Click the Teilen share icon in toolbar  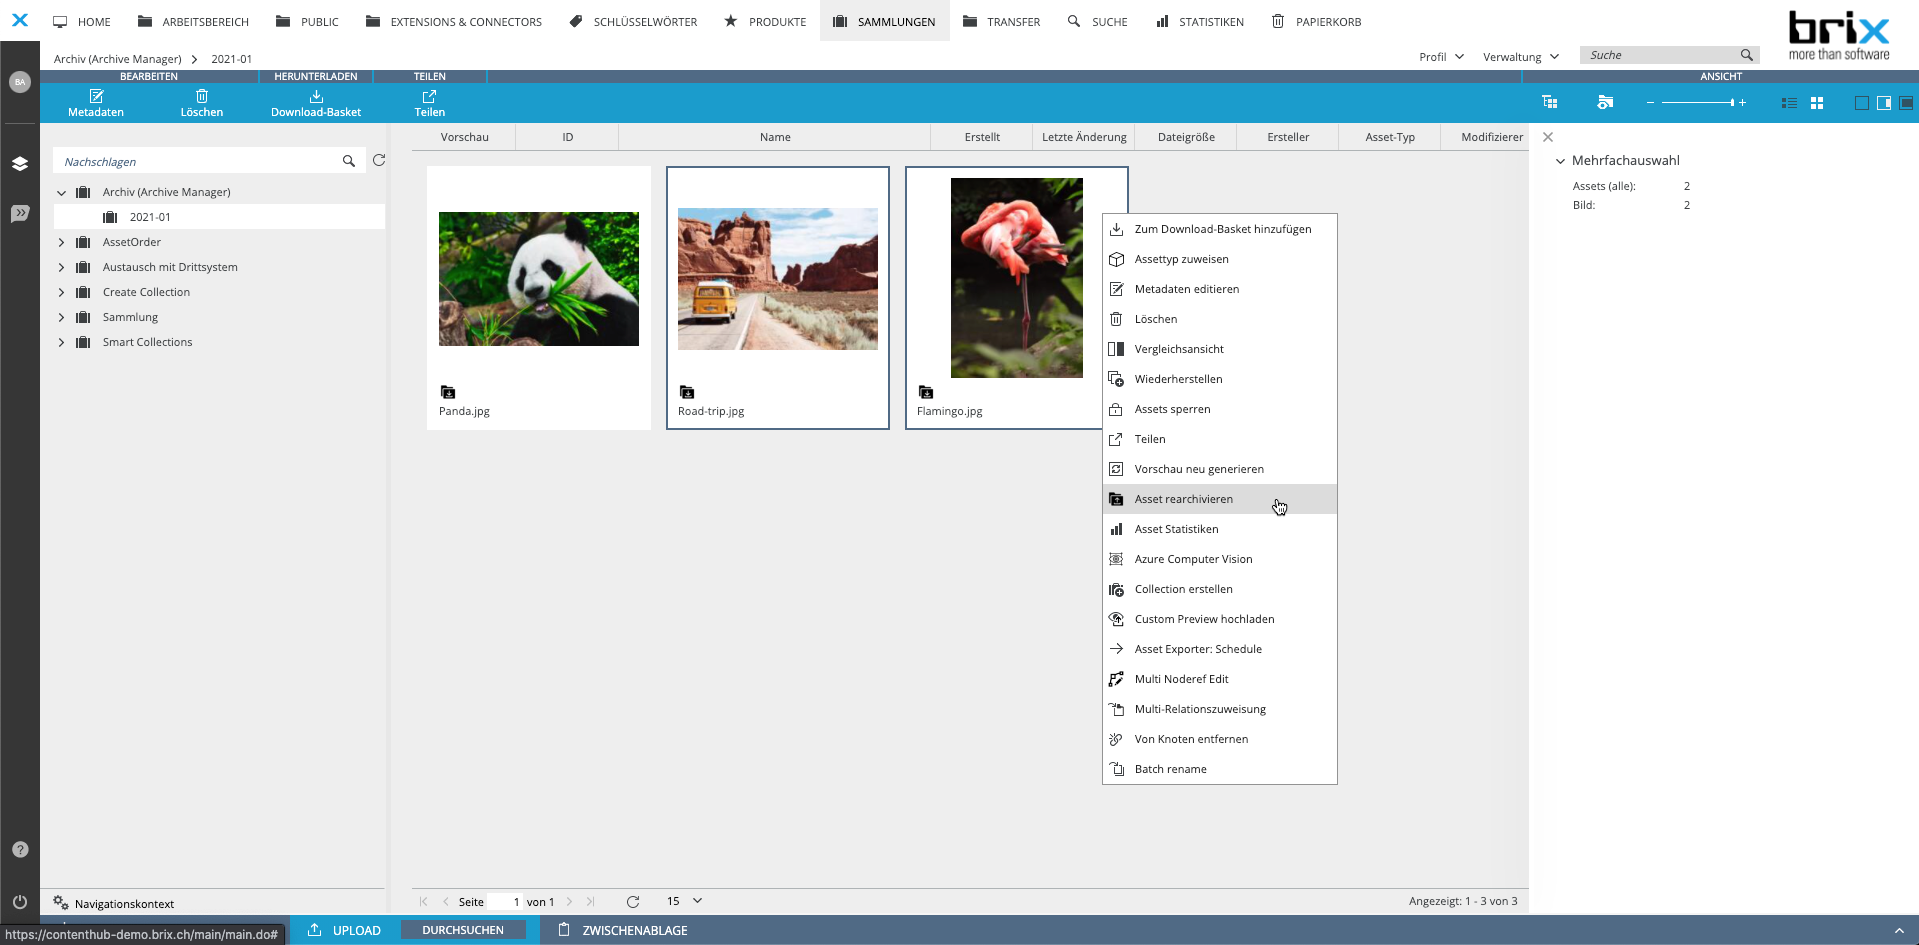point(430,96)
